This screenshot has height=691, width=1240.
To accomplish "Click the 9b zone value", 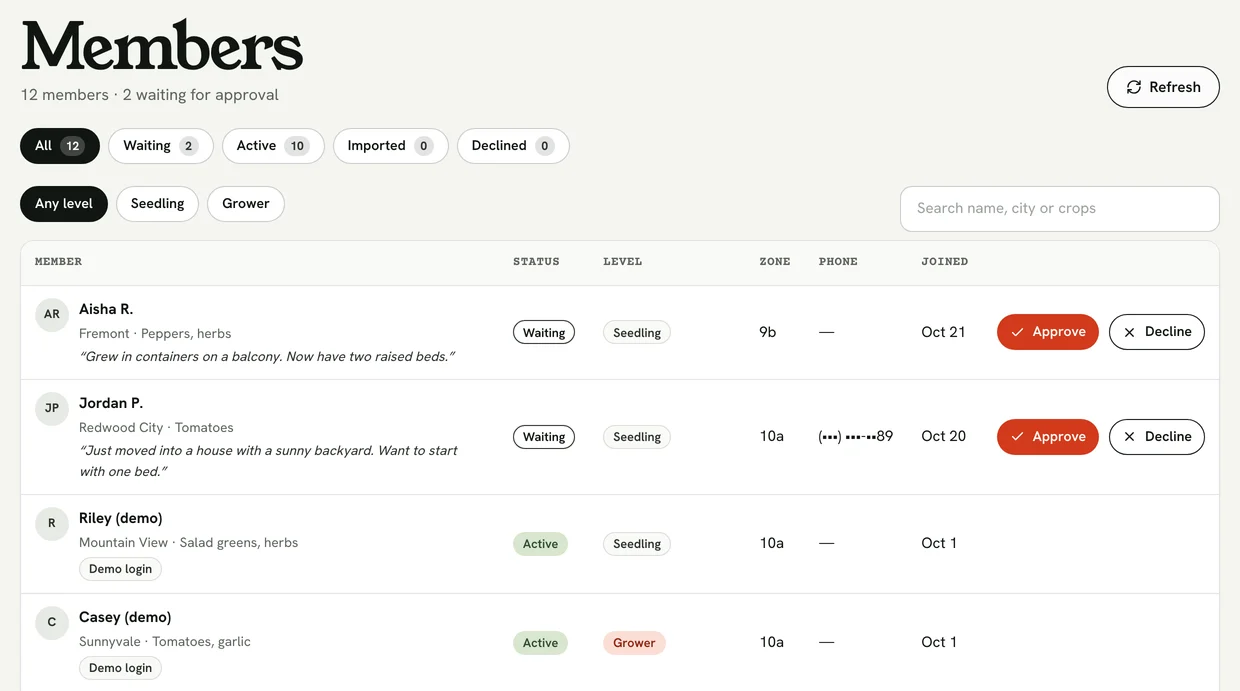I will [768, 332].
